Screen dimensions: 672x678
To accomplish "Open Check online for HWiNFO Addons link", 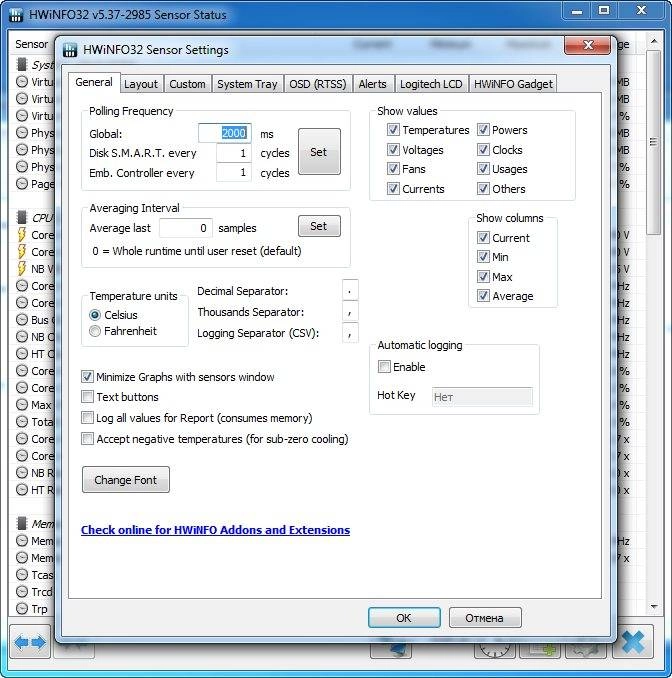I will [x=215, y=530].
